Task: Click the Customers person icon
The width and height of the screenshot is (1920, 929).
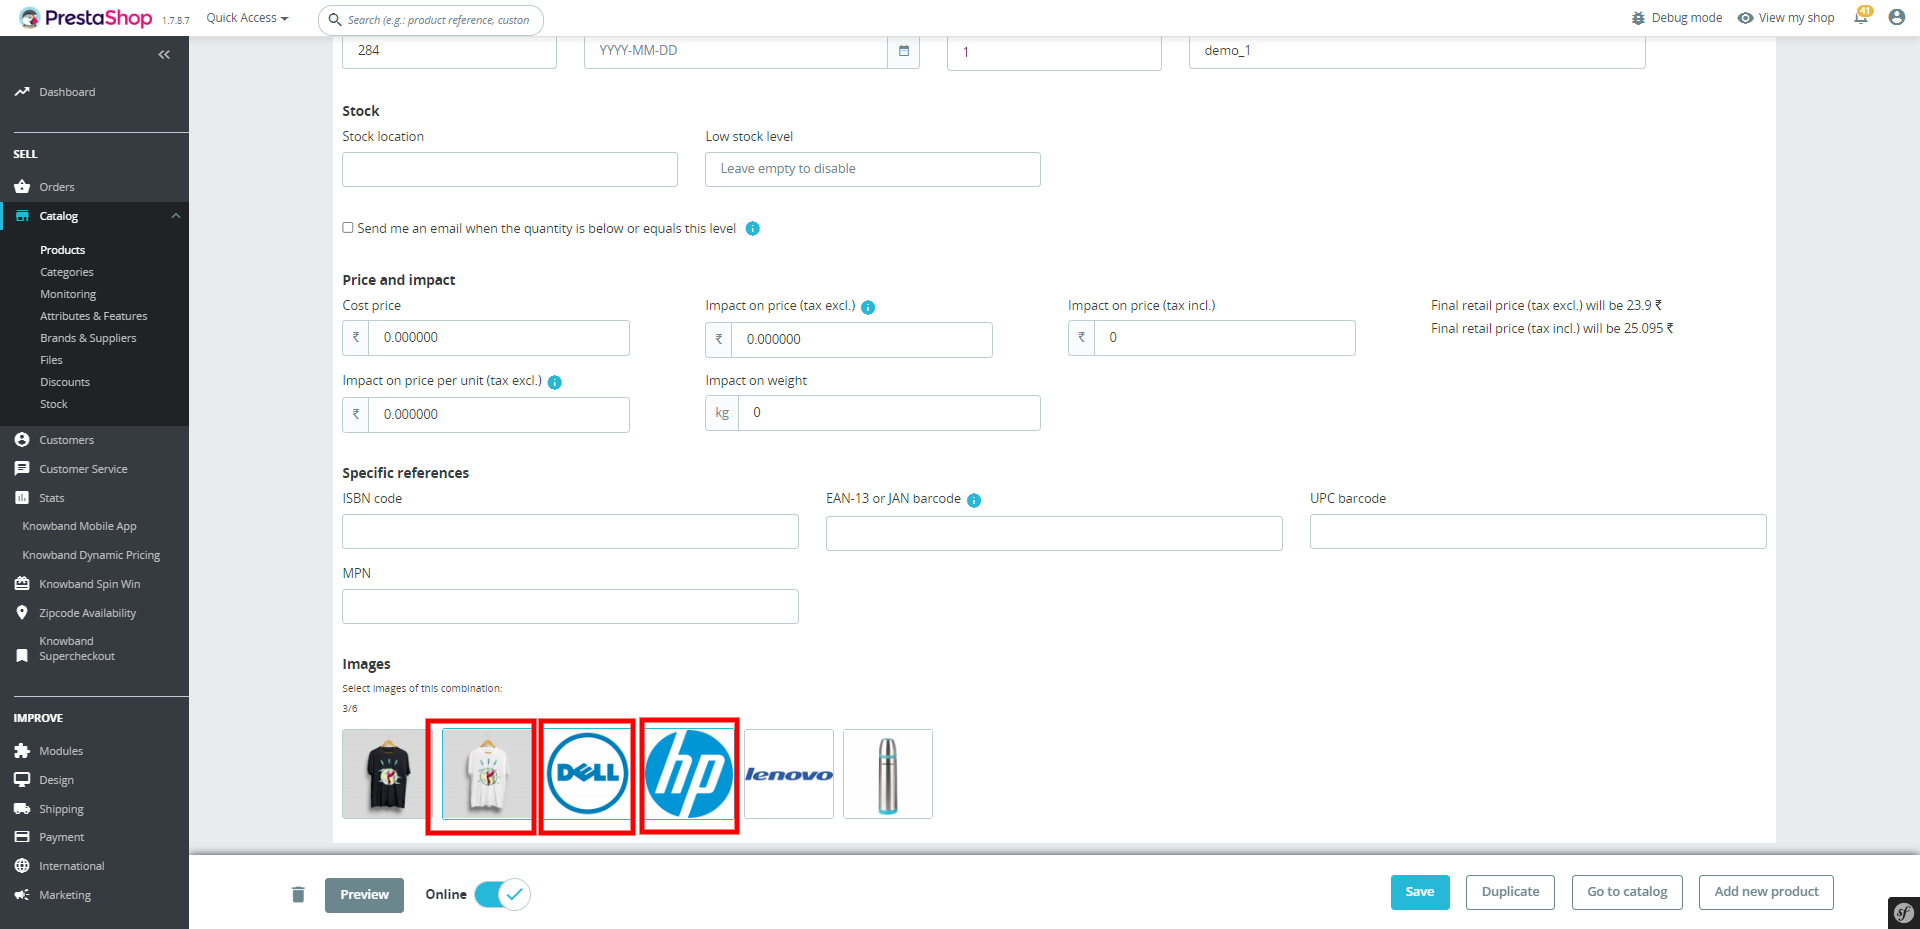Action: point(22,440)
